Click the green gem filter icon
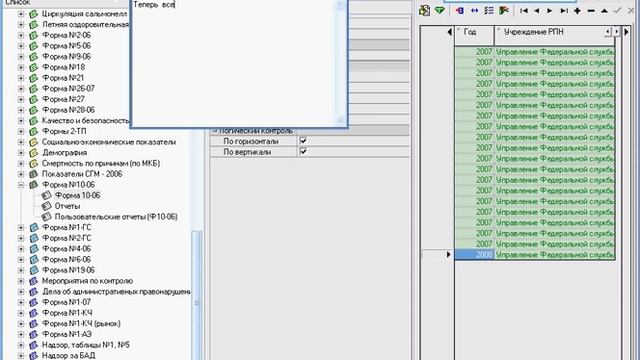 tap(440, 10)
